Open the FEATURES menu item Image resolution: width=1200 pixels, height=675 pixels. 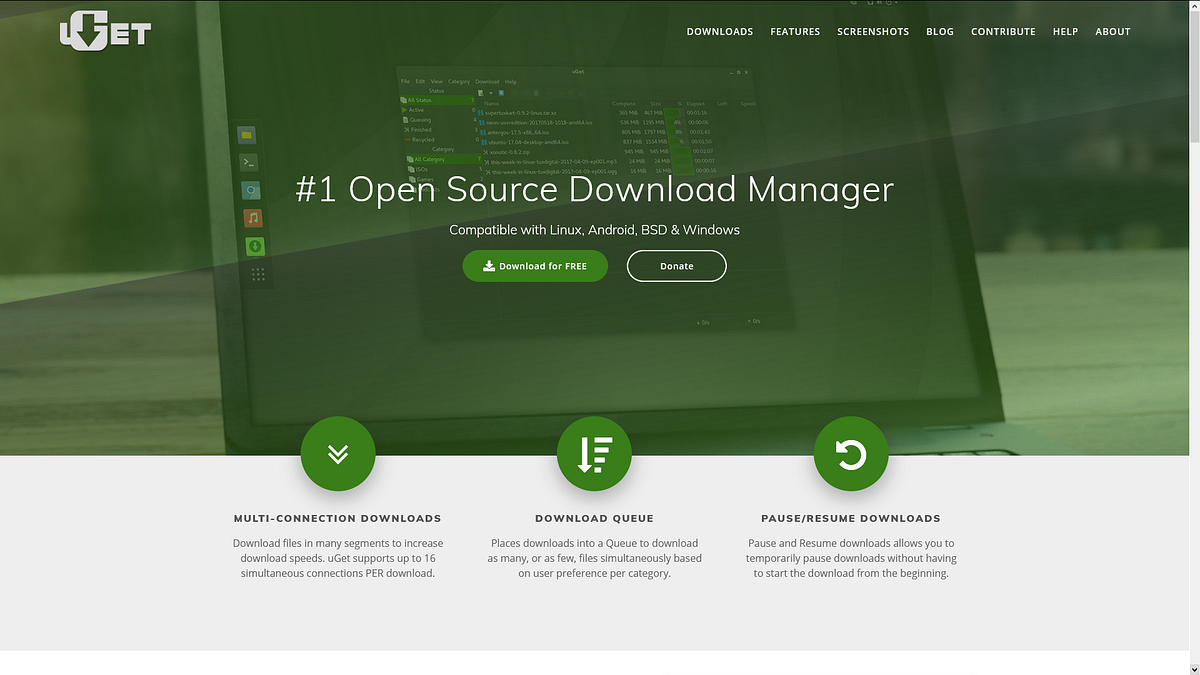pyautogui.click(x=795, y=31)
